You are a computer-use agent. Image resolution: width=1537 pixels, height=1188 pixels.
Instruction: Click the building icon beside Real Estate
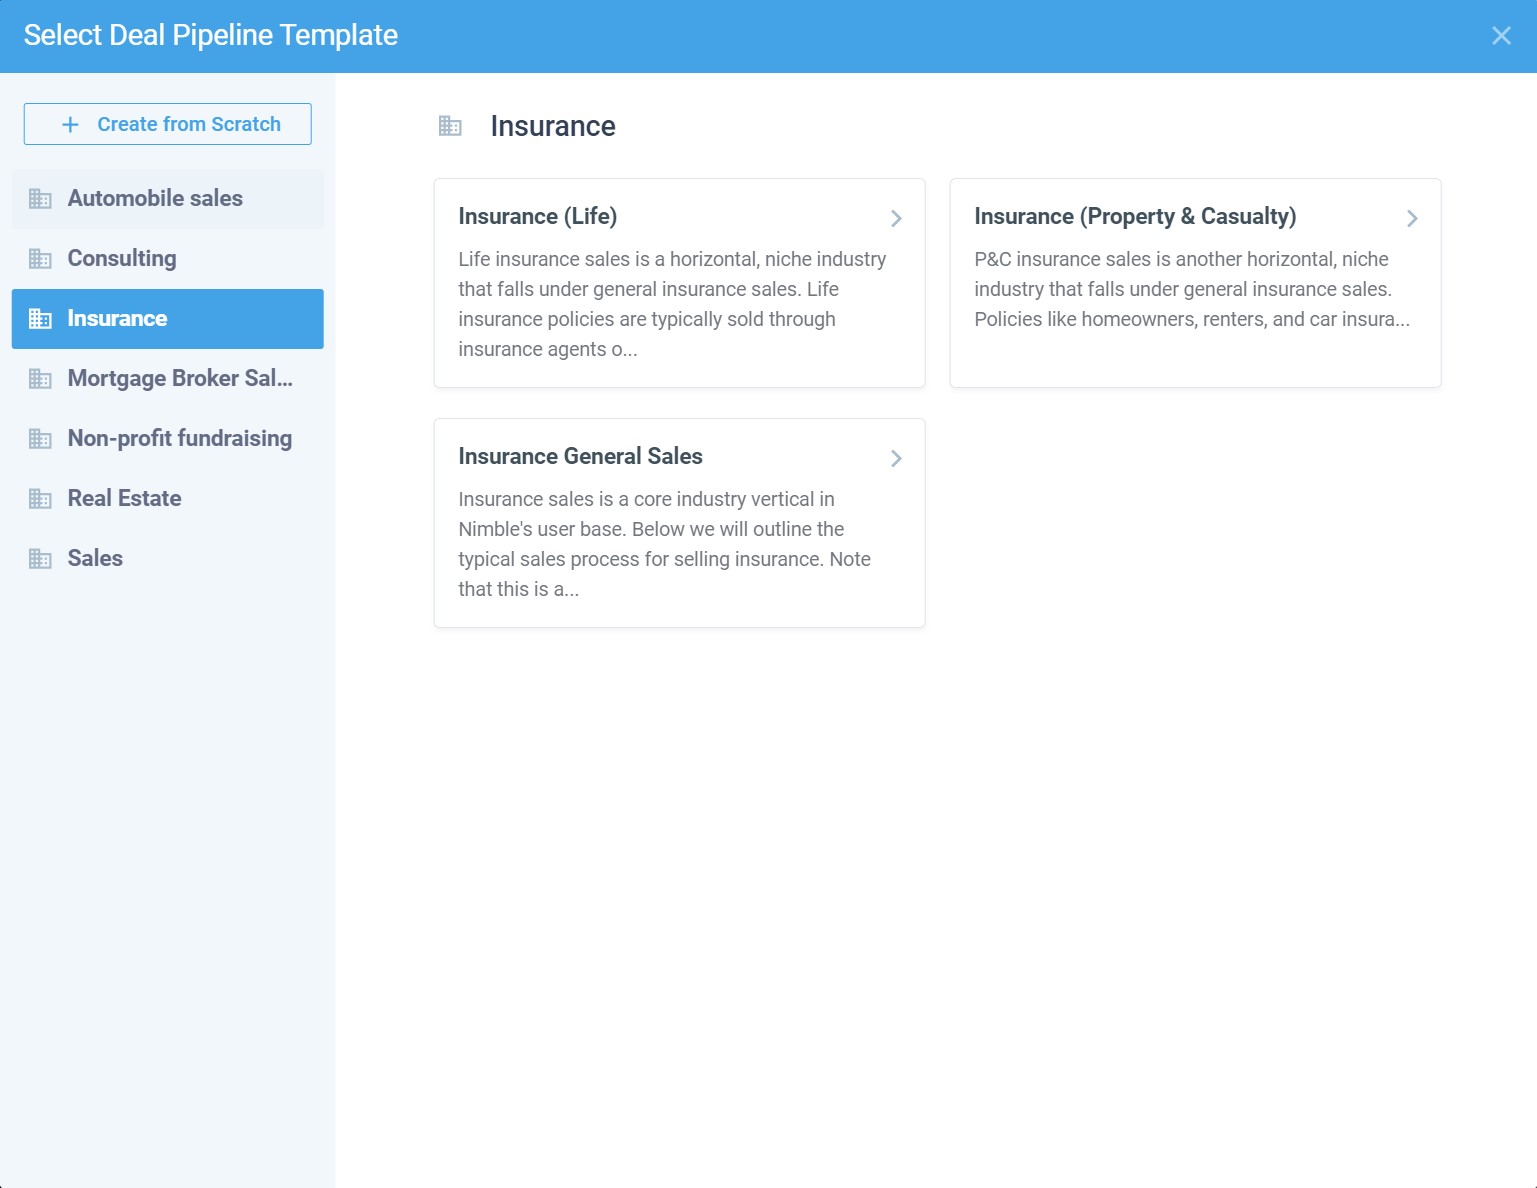(40, 499)
